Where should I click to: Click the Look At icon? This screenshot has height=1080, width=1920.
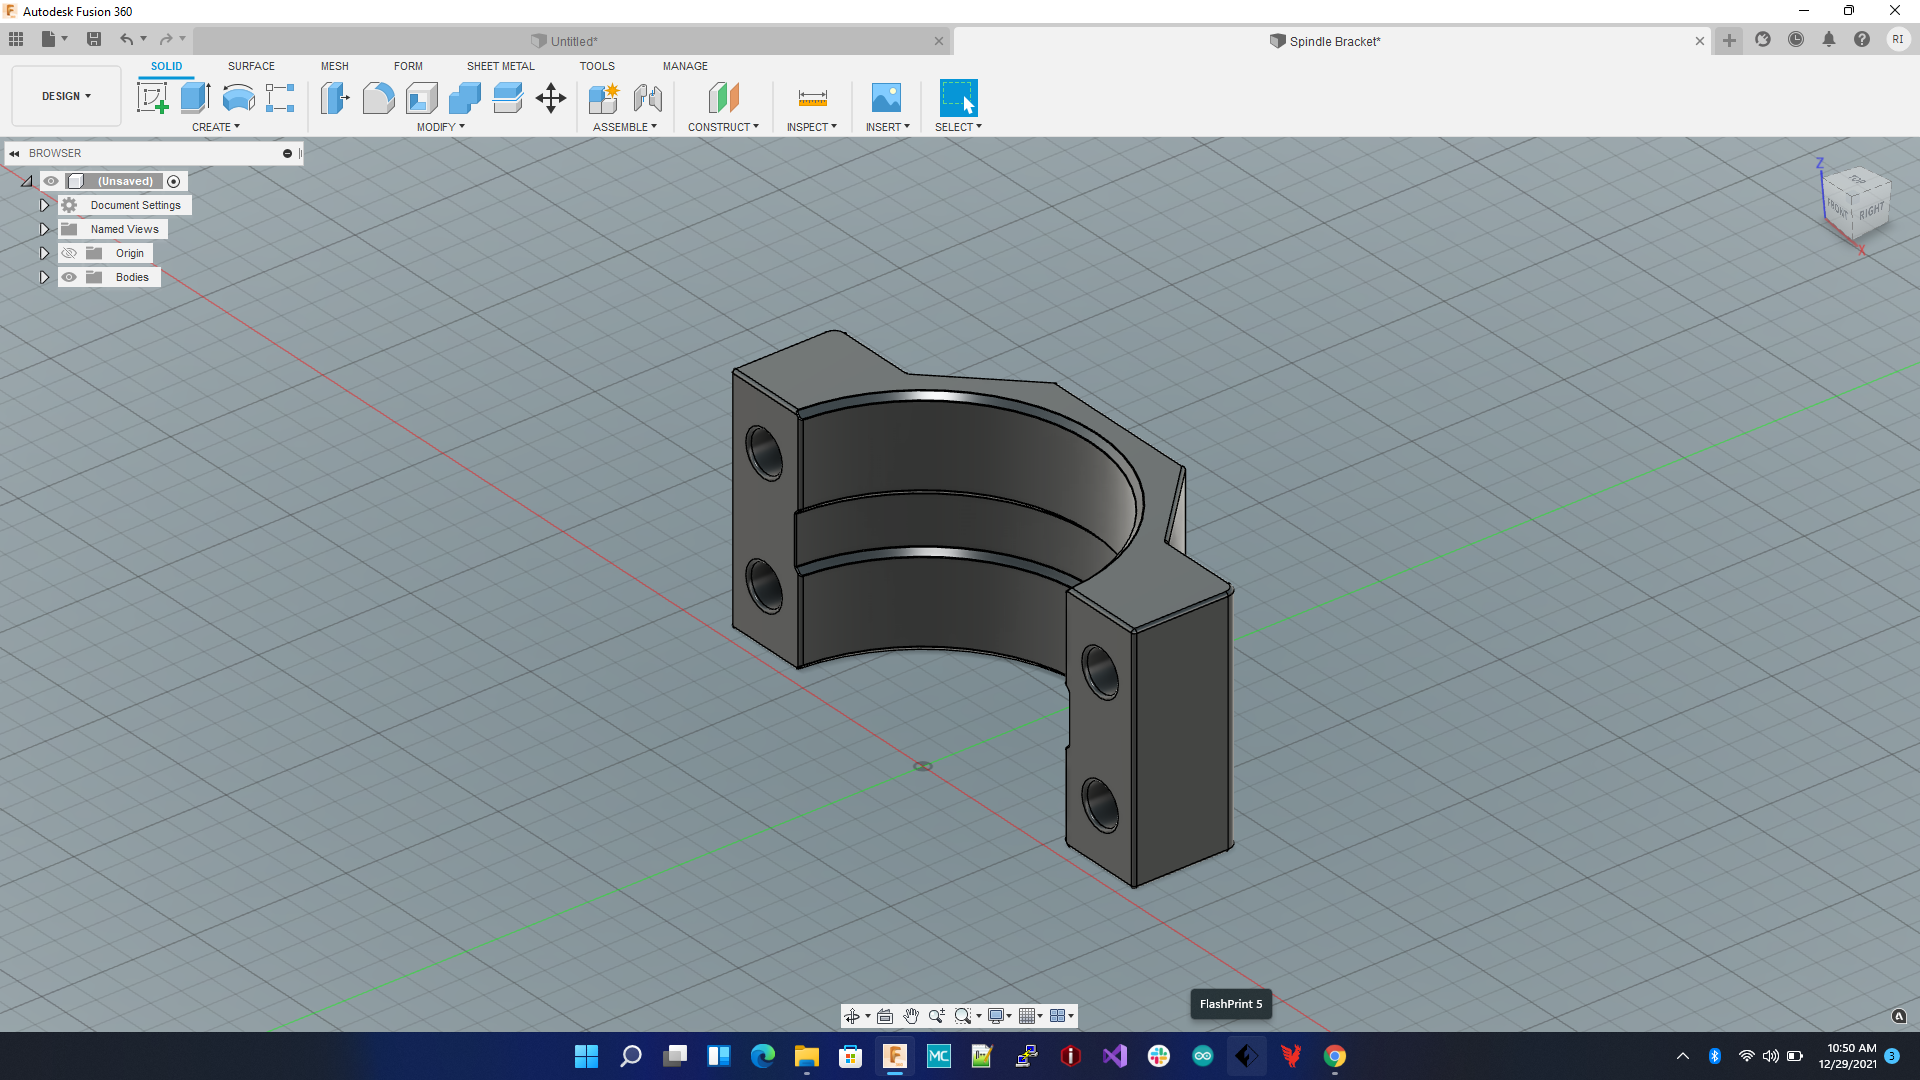click(885, 1016)
